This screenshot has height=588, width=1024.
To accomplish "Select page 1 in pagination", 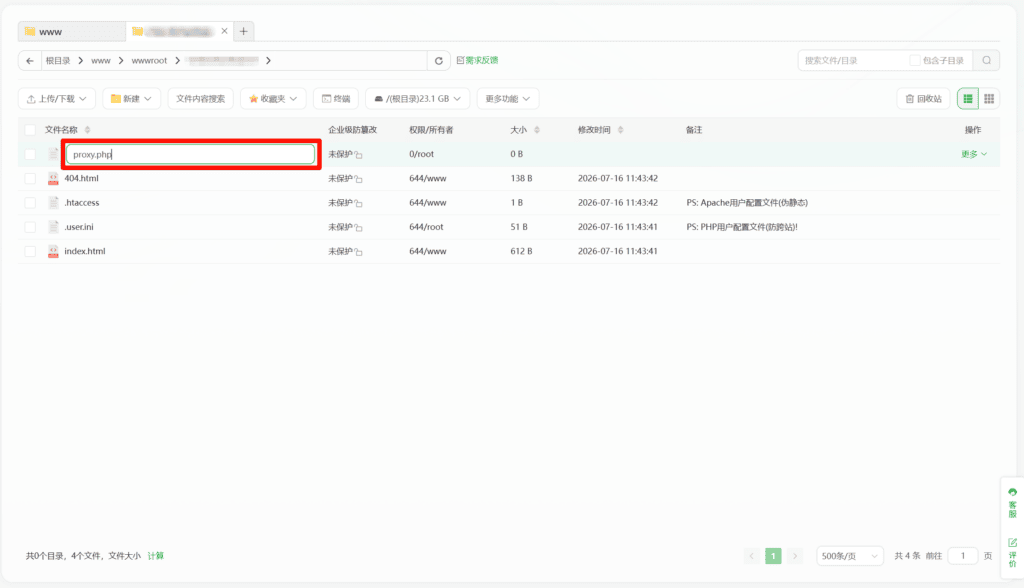I will (x=773, y=556).
